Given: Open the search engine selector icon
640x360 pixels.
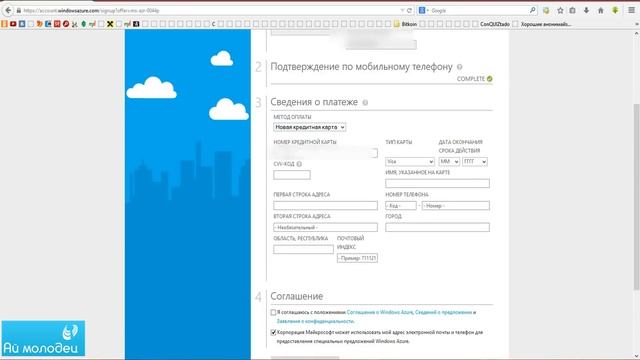Looking at the screenshot, I should (423, 11).
